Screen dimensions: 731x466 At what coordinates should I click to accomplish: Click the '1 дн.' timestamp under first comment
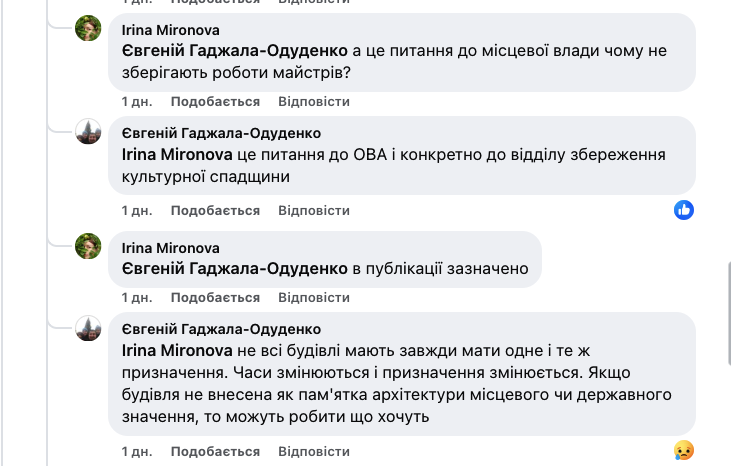136,102
